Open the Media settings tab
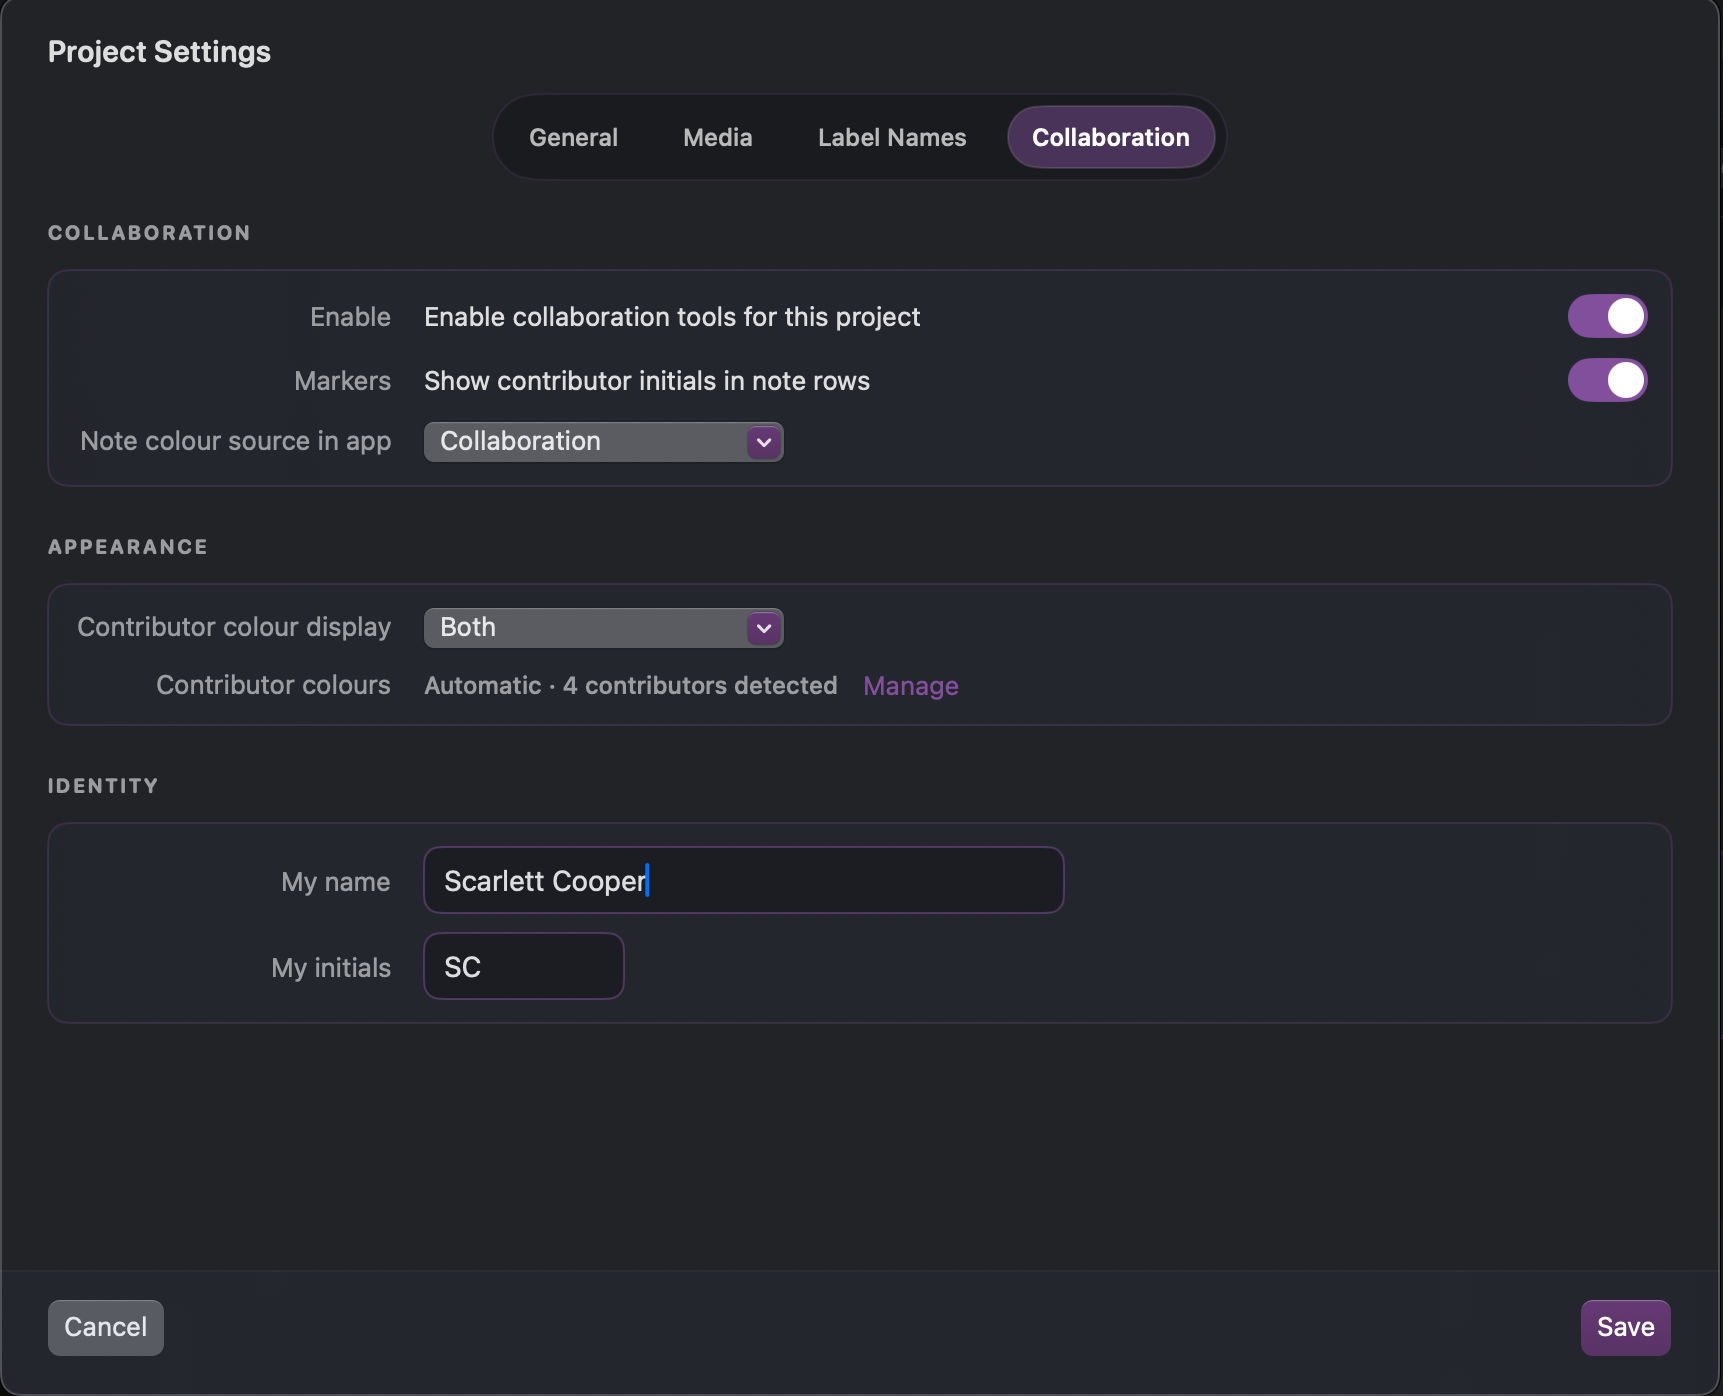The image size is (1723, 1396). (717, 137)
